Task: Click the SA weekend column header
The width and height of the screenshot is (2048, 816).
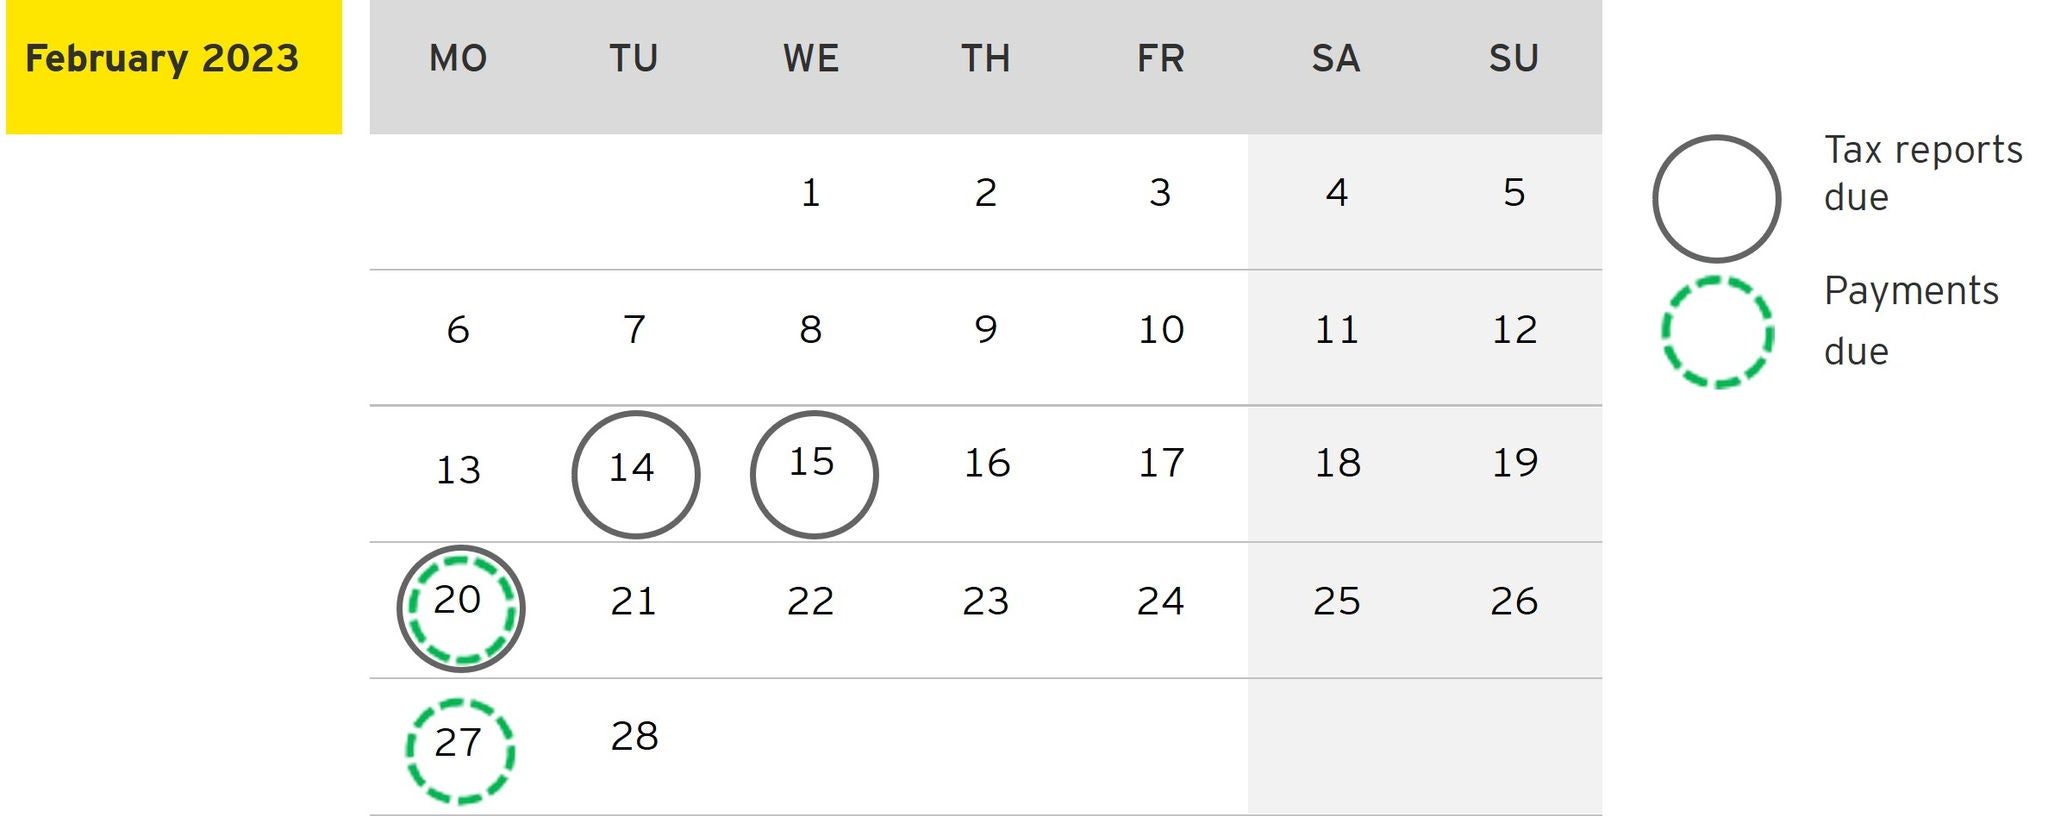Action: (x=1336, y=59)
